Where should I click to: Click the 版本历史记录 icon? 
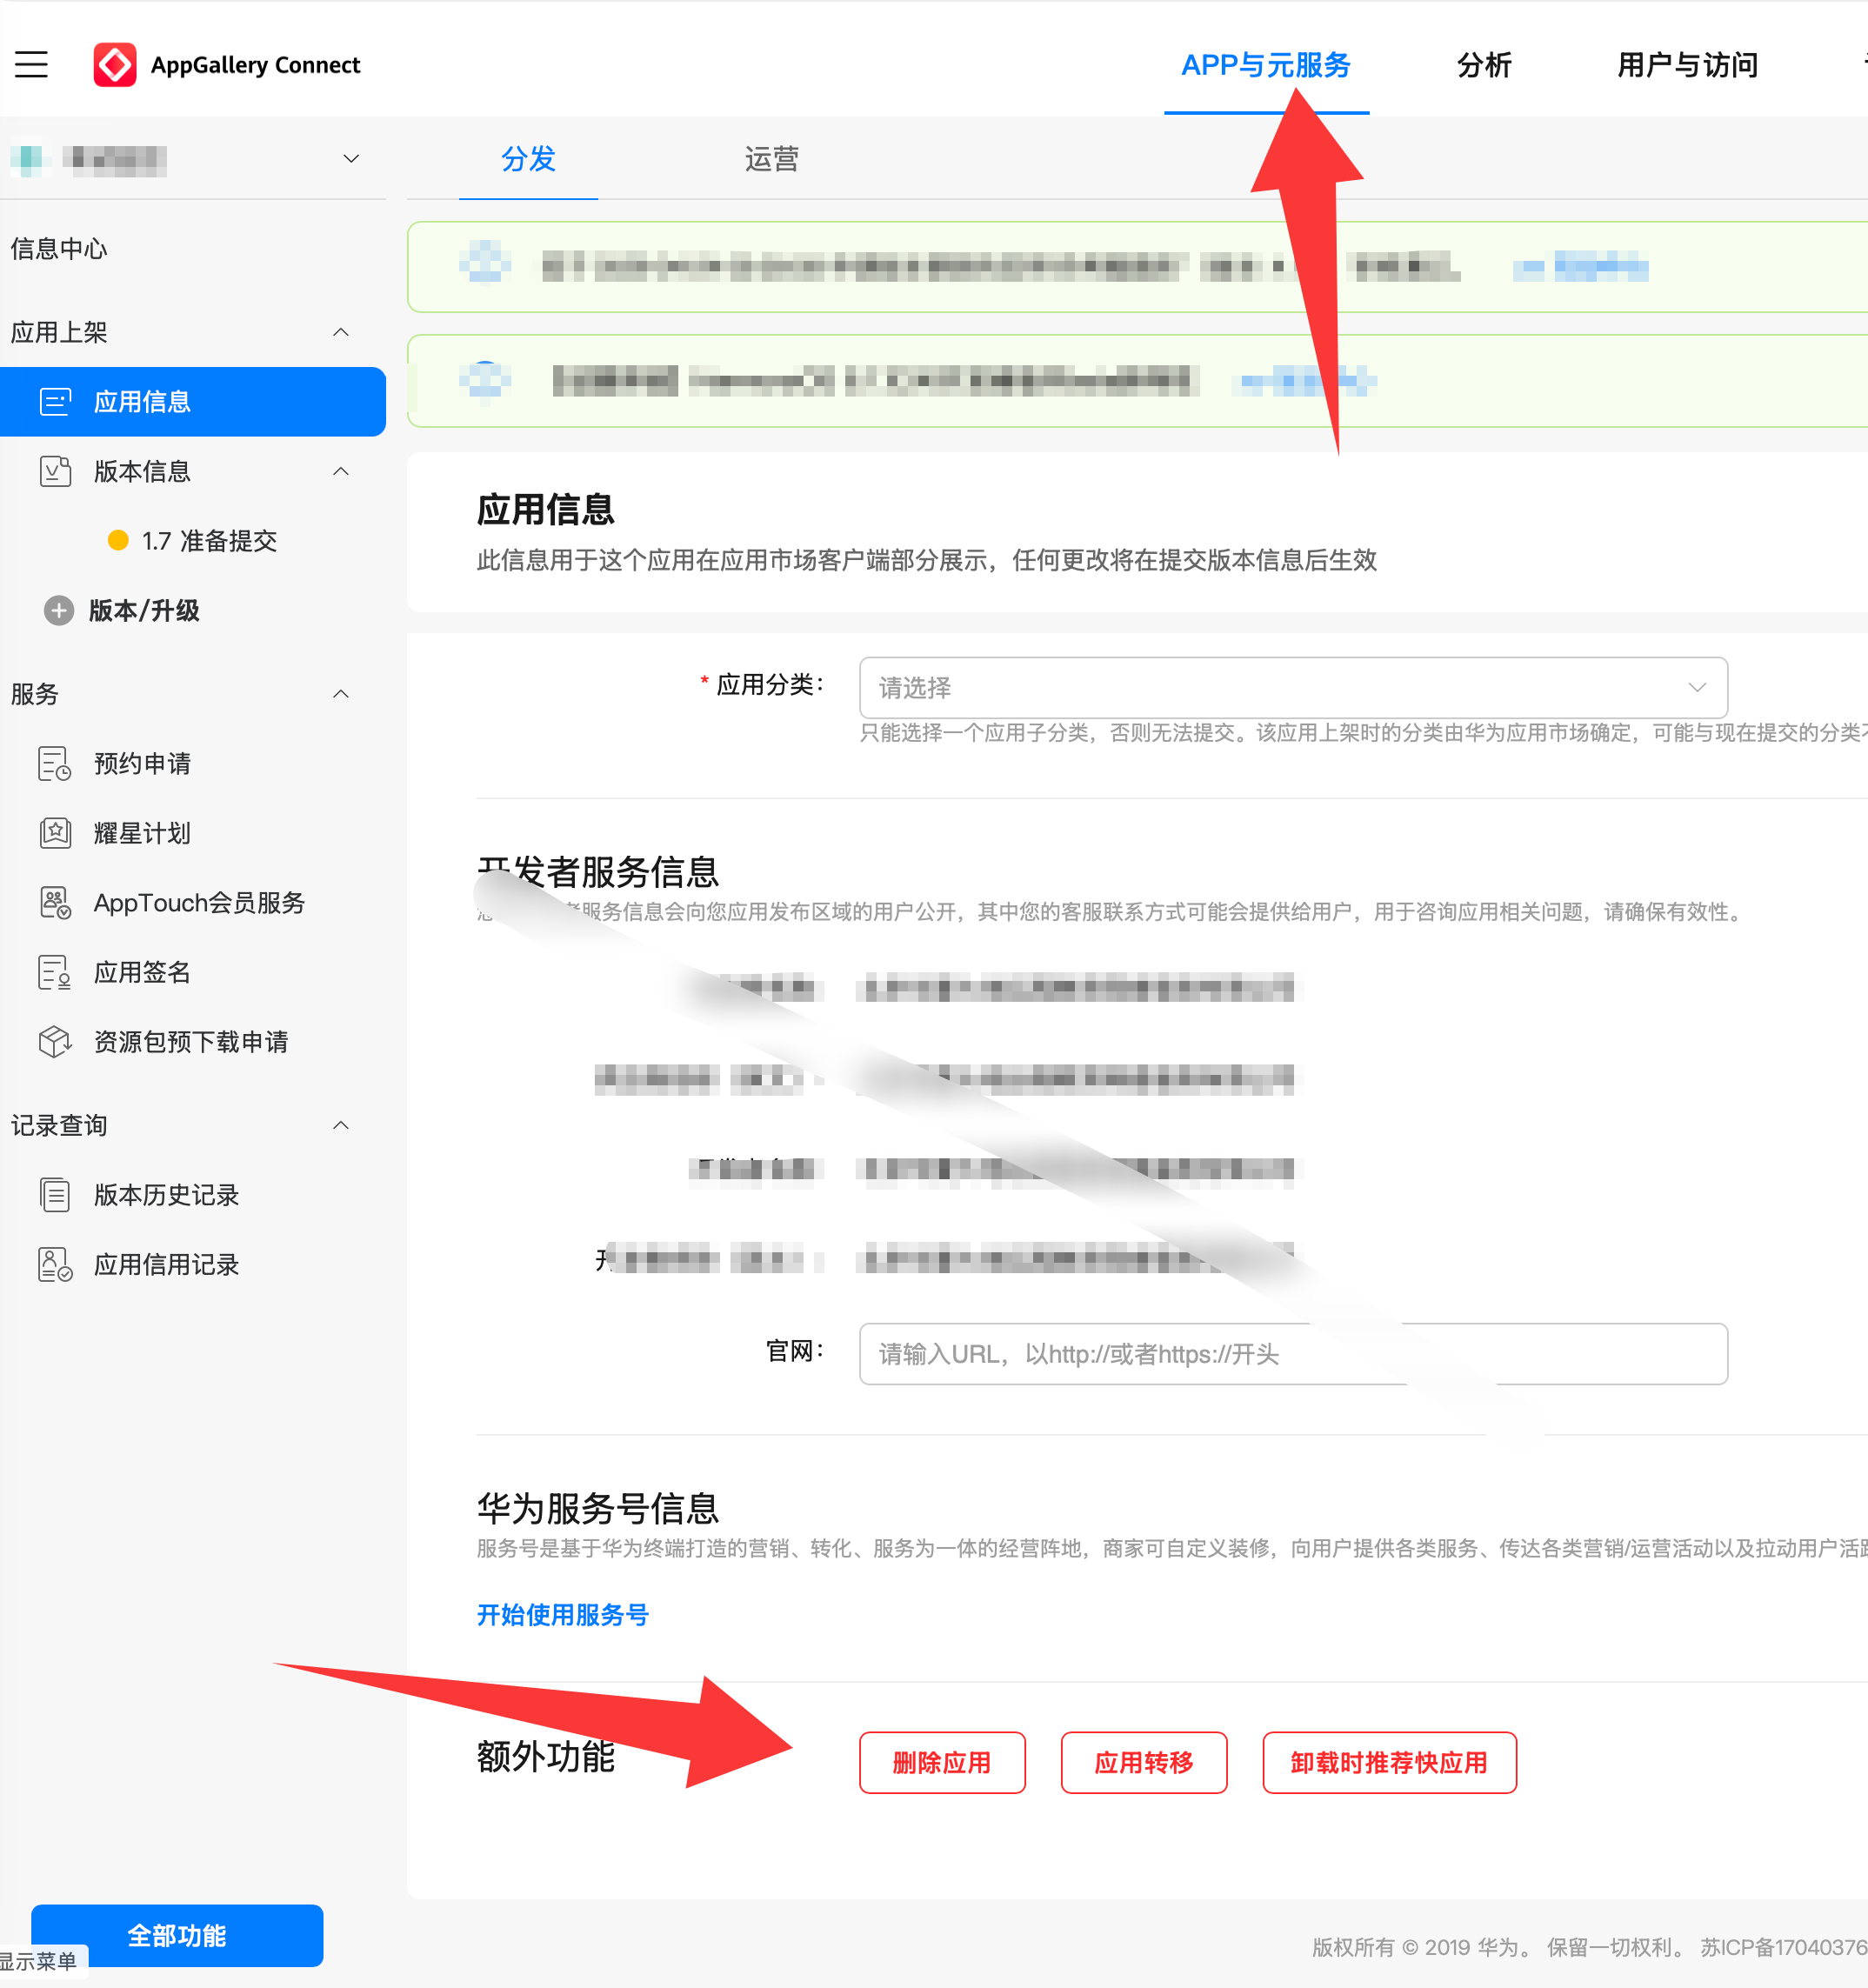[56, 1195]
